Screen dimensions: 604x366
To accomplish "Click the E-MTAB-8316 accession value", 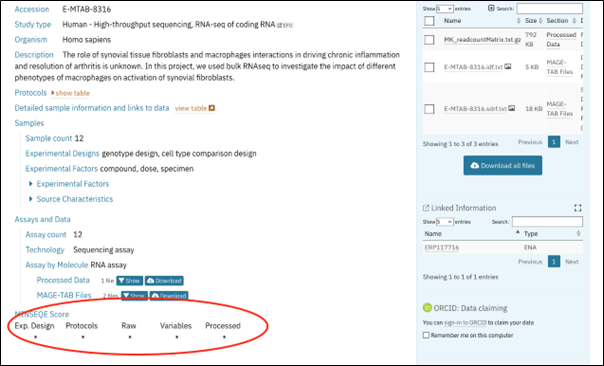I will 87,9.
